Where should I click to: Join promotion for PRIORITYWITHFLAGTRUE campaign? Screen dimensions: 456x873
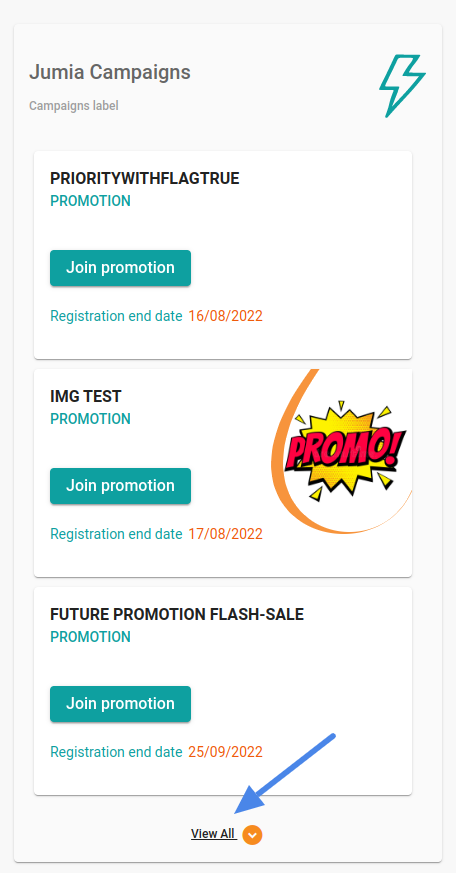tap(120, 268)
